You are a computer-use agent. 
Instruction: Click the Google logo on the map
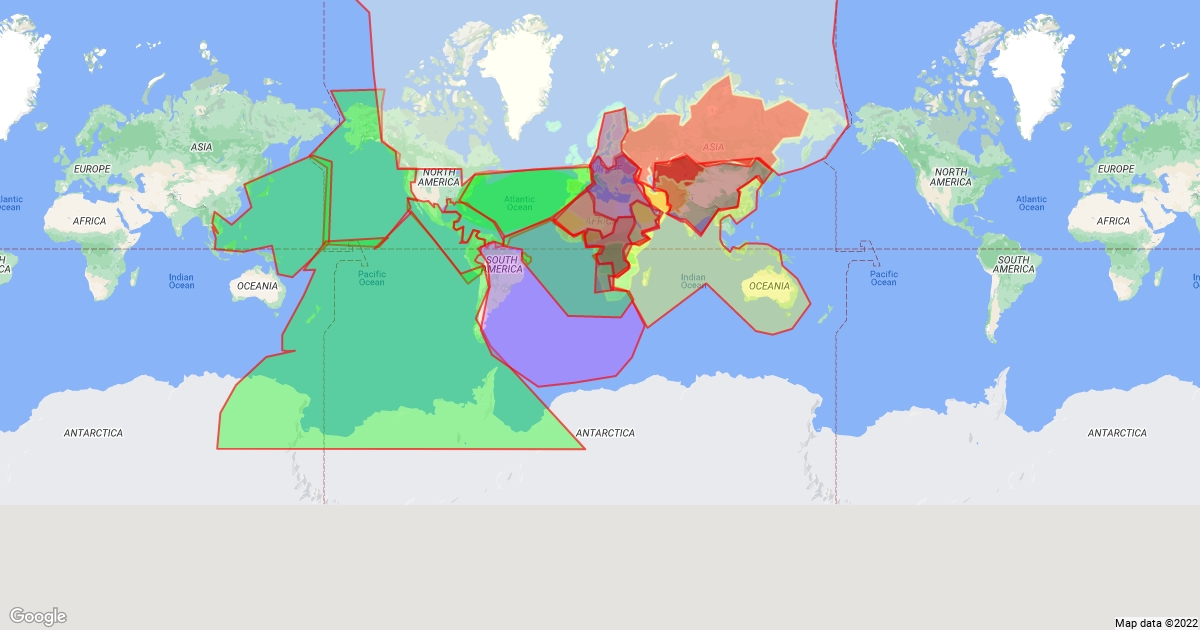pos(39,616)
